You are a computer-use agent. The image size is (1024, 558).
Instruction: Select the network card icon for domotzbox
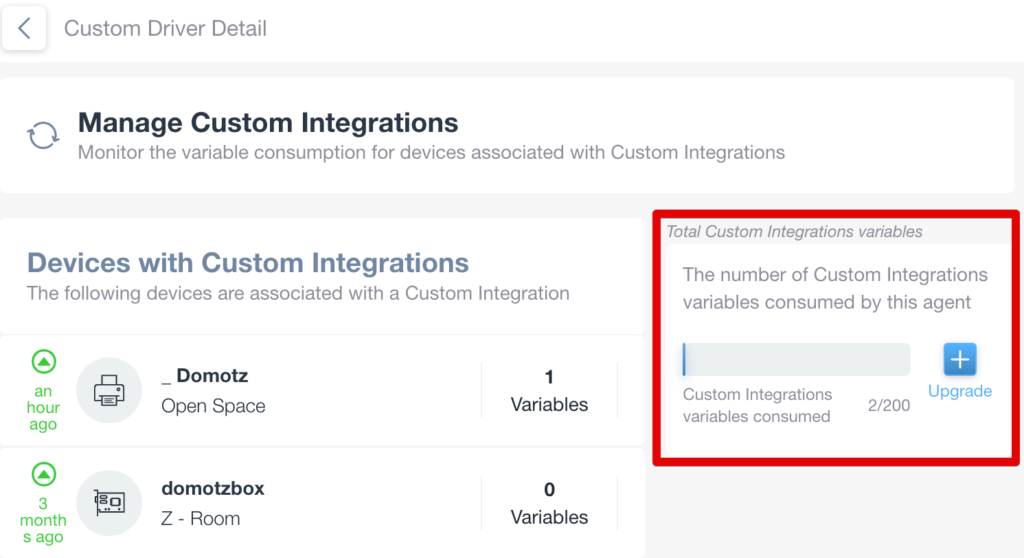point(109,502)
